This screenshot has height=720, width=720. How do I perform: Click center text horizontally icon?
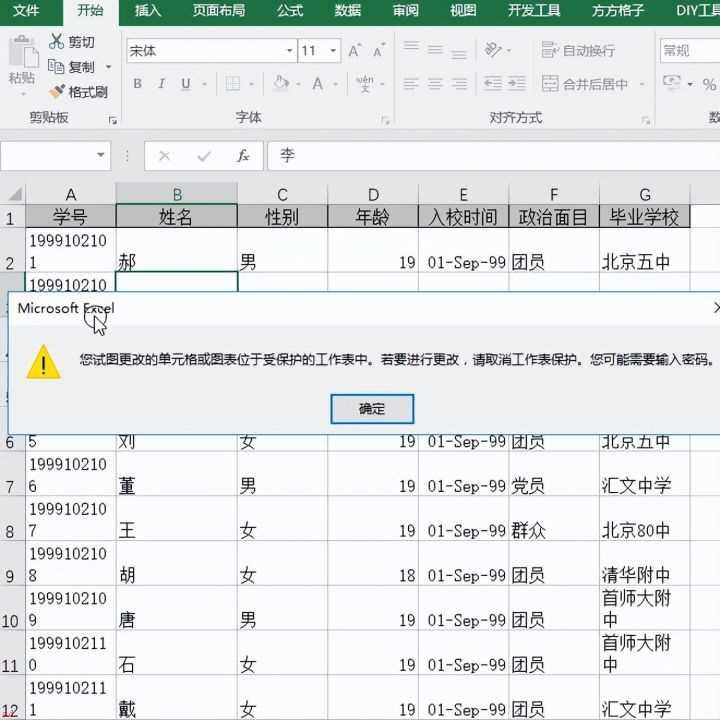(x=435, y=84)
